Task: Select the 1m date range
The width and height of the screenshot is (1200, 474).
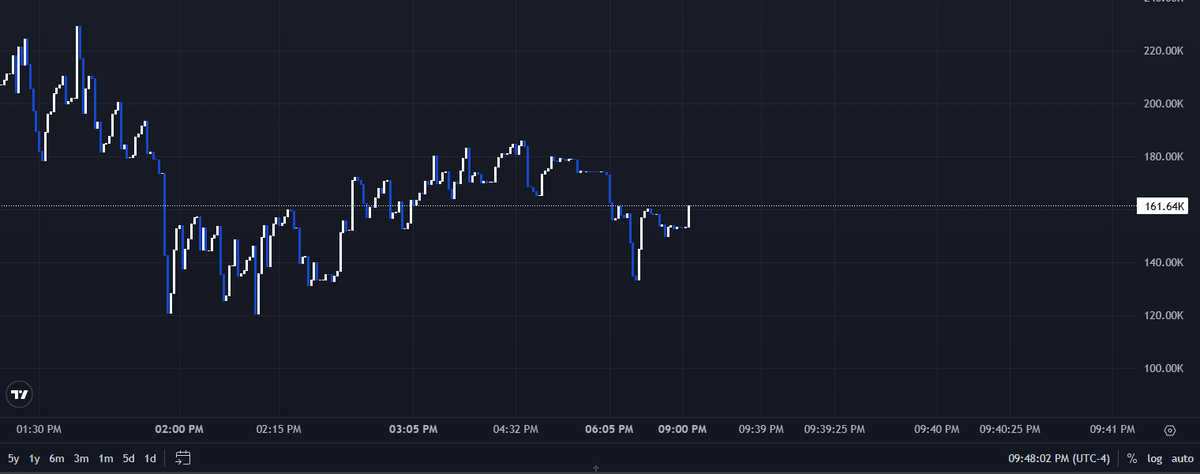Action: pos(106,458)
